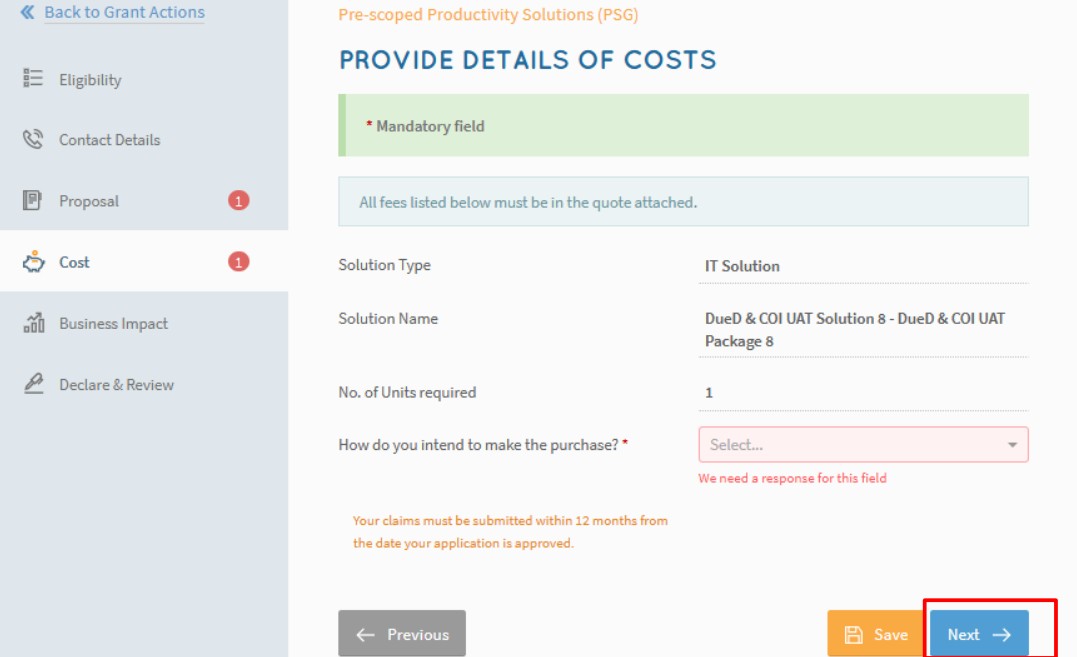Screen dimensions: 1077x657
Task: Click the purchase dropdown arrow
Action: click(1012, 445)
